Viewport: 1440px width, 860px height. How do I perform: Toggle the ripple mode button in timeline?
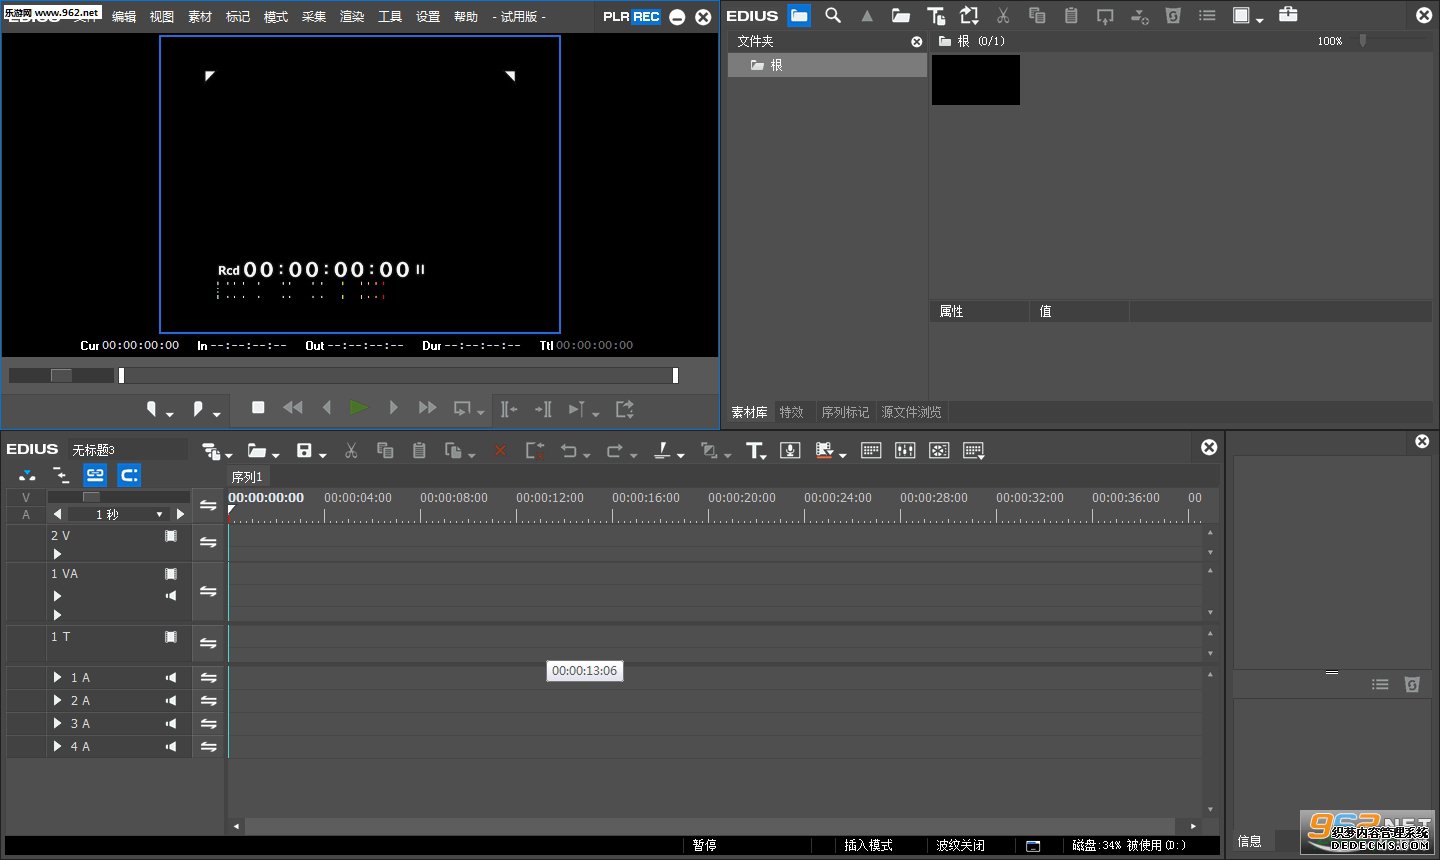click(x=61, y=475)
